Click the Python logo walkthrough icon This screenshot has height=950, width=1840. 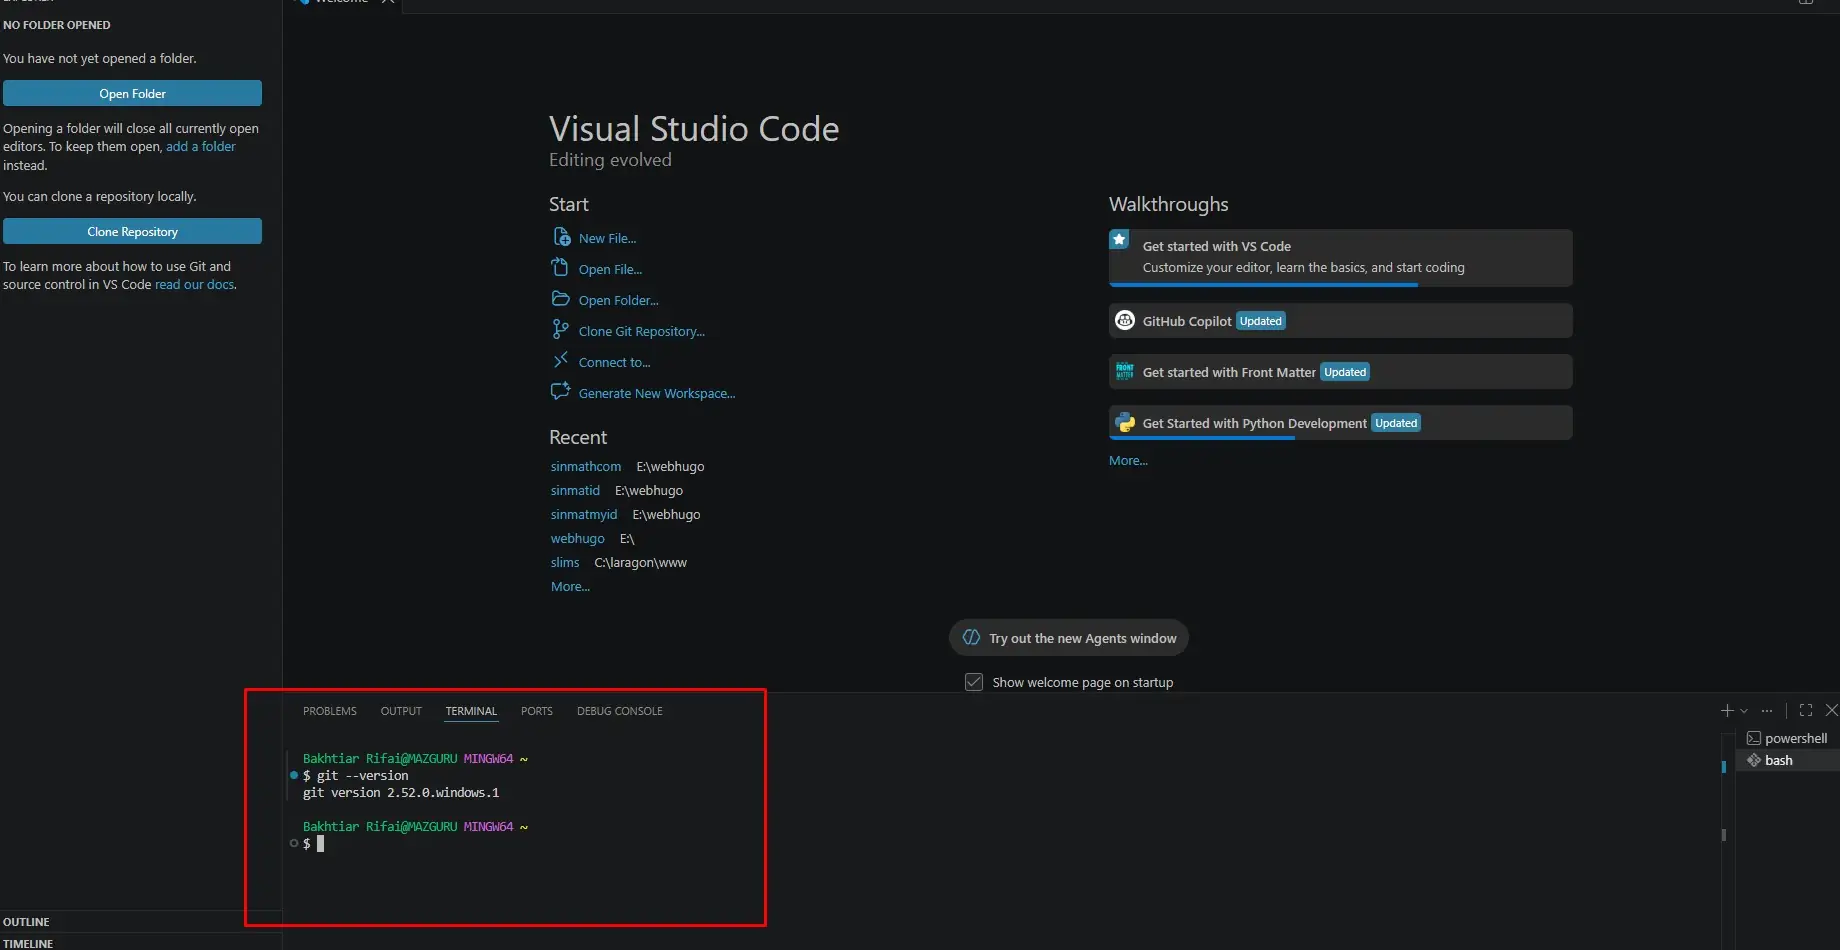(x=1125, y=422)
